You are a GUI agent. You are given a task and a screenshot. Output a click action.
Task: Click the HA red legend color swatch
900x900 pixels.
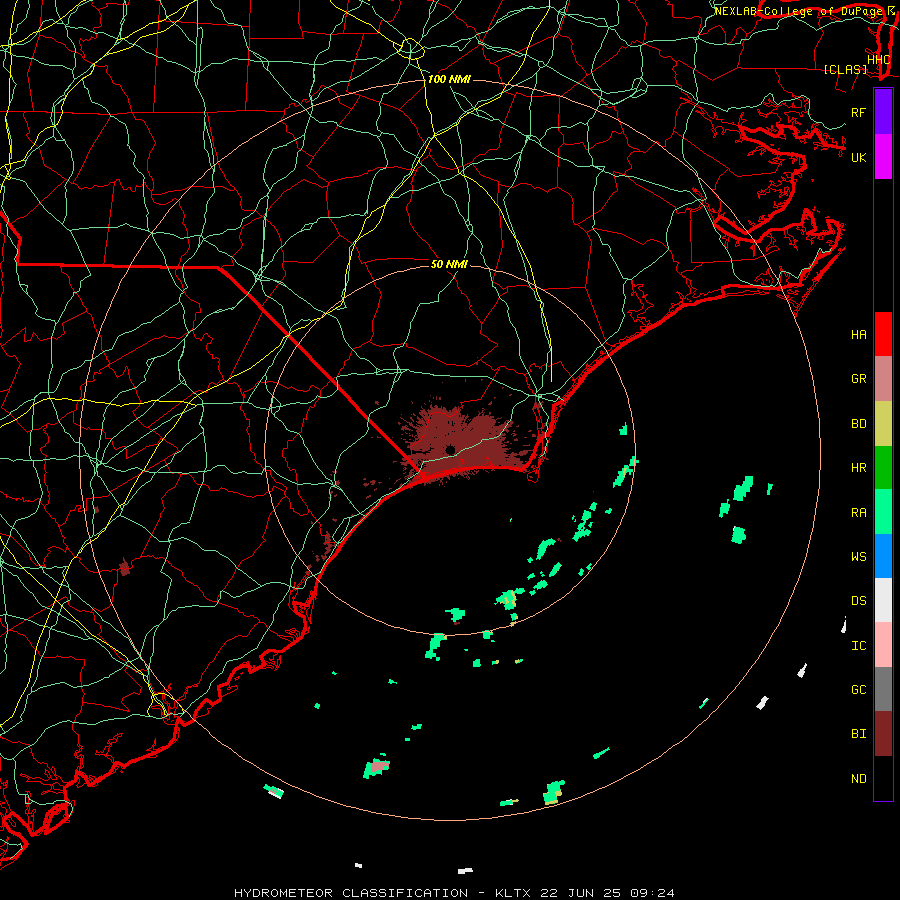[x=883, y=334]
